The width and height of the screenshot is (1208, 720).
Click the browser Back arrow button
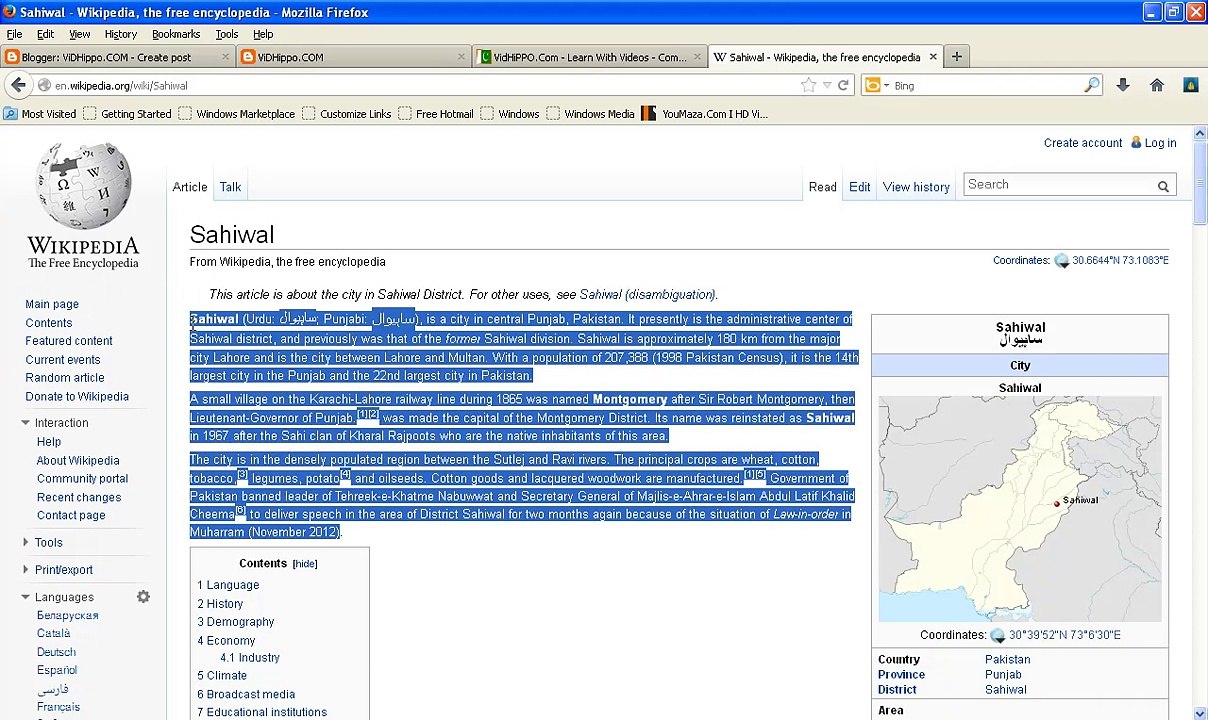click(x=18, y=85)
